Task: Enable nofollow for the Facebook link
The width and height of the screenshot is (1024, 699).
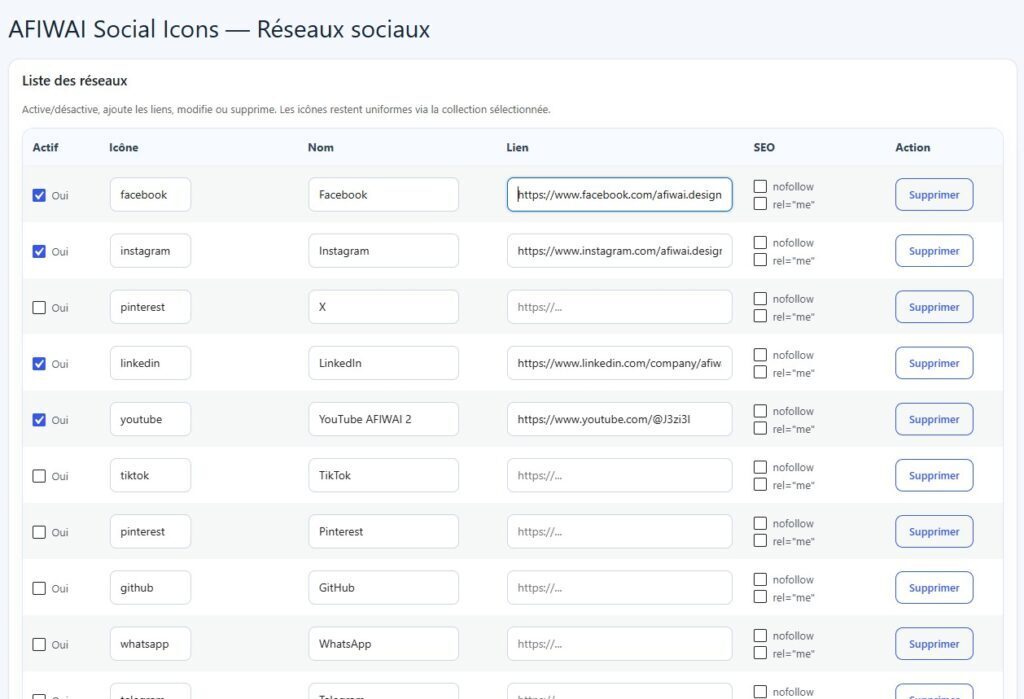Action: [760, 186]
